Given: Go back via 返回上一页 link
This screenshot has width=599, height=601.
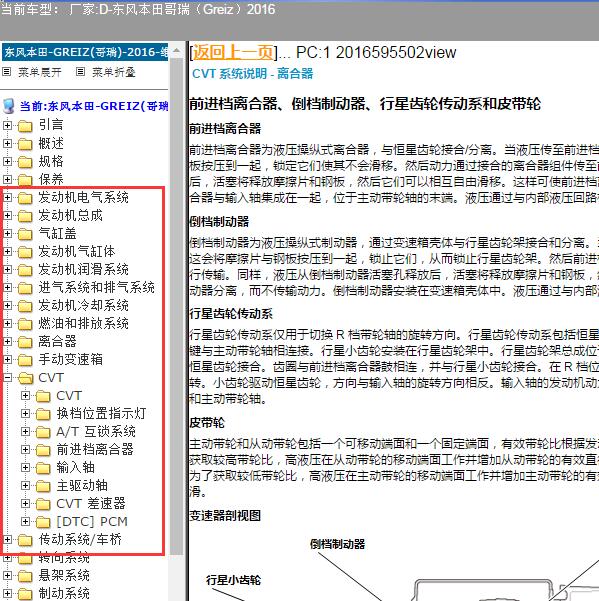Looking at the screenshot, I should (x=233, y=53).
